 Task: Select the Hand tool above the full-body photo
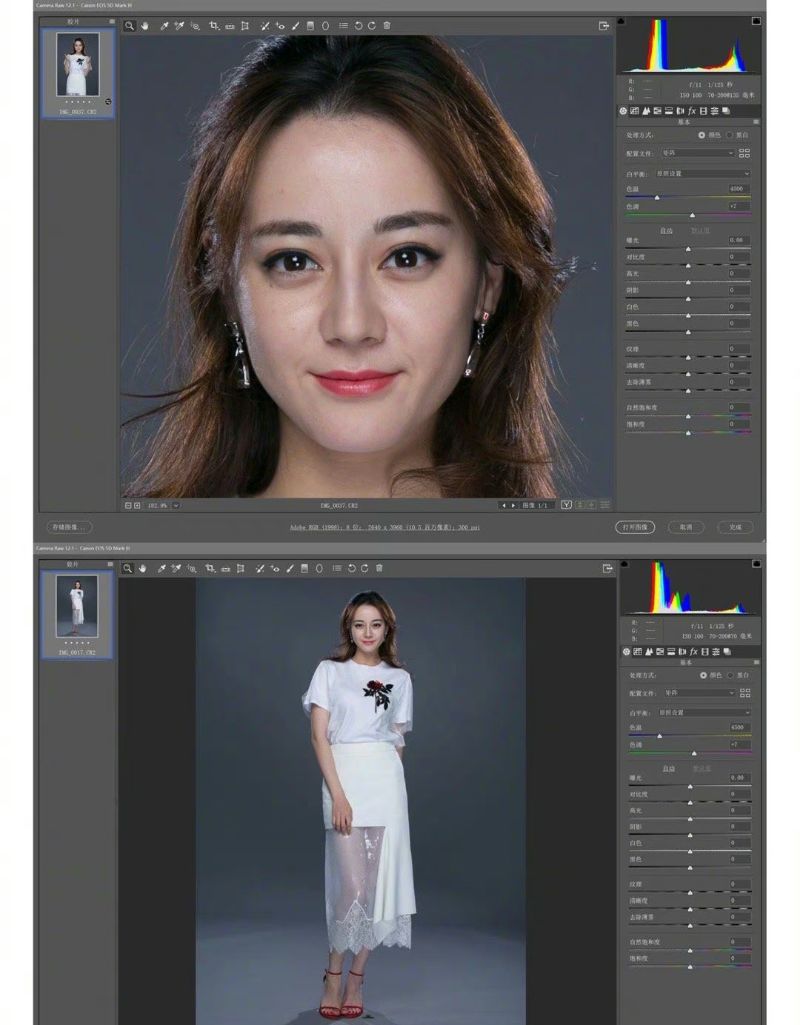(143, 568)
